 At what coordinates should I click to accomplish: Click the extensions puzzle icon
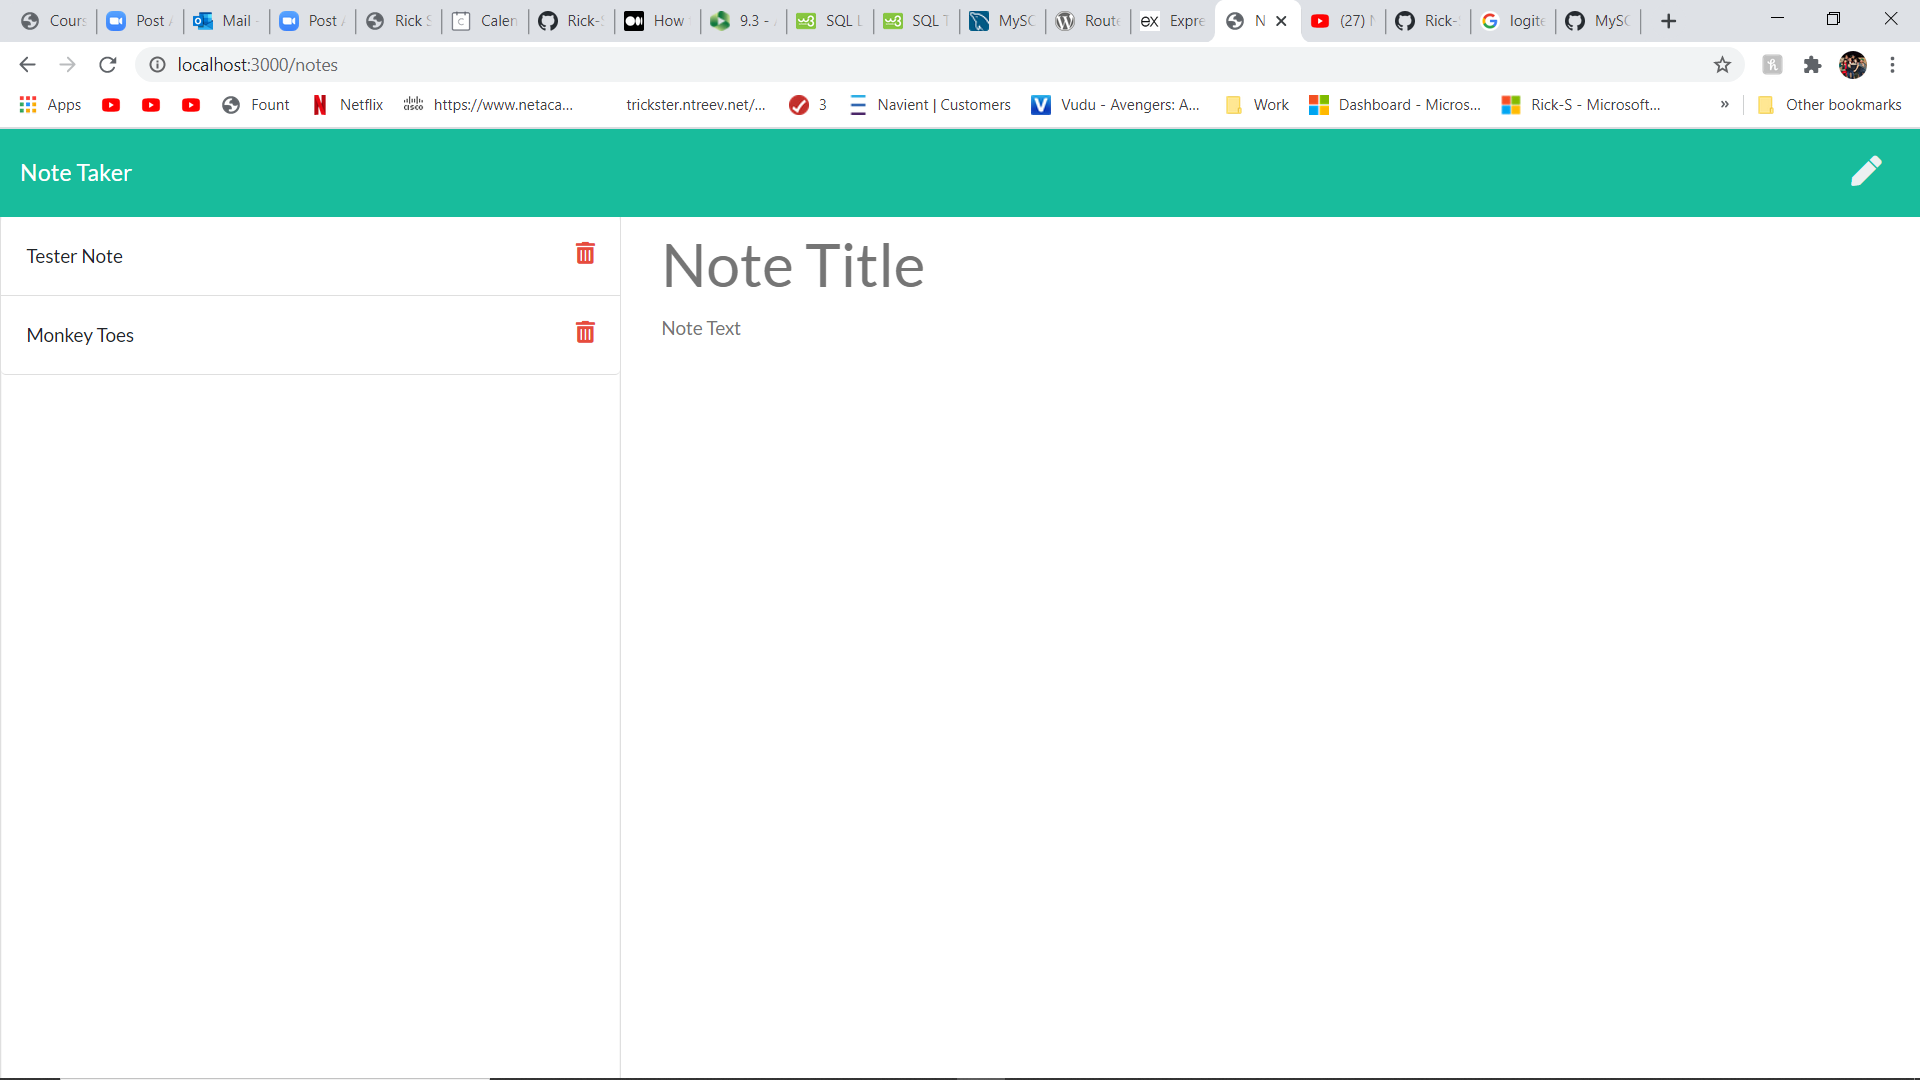coord(1813,64)
